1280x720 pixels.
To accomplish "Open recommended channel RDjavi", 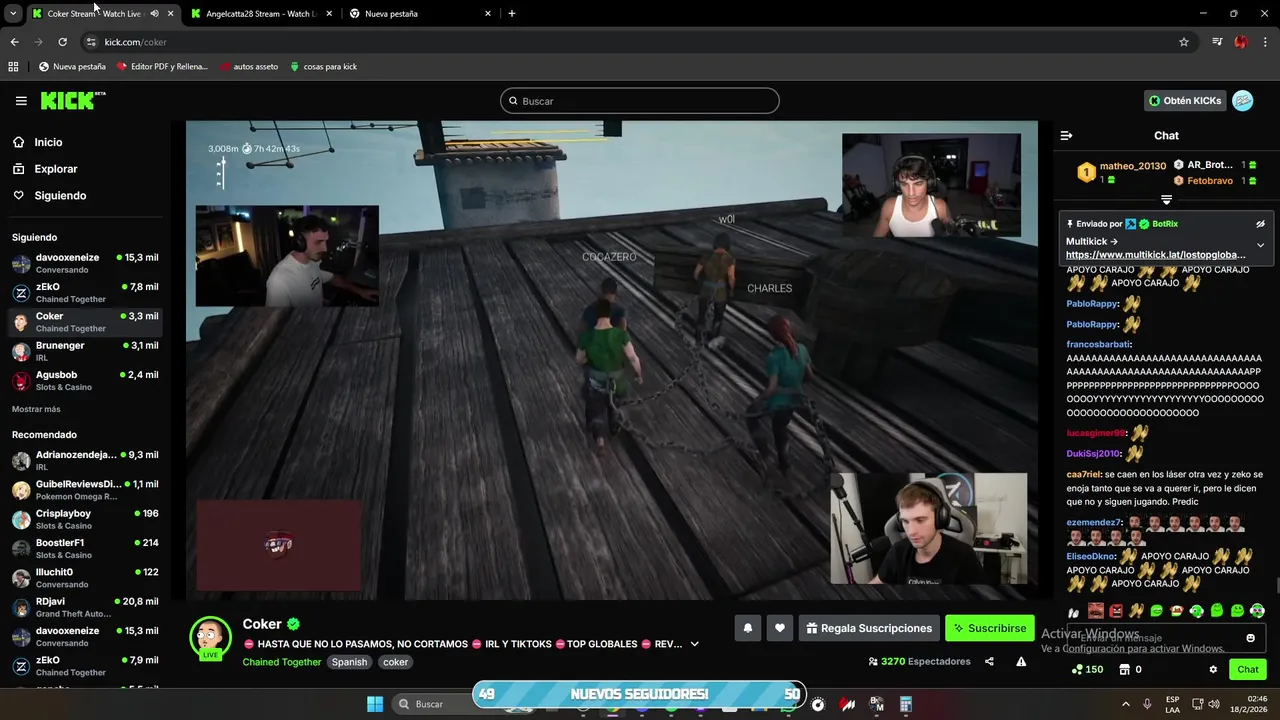I will point(85,607).
